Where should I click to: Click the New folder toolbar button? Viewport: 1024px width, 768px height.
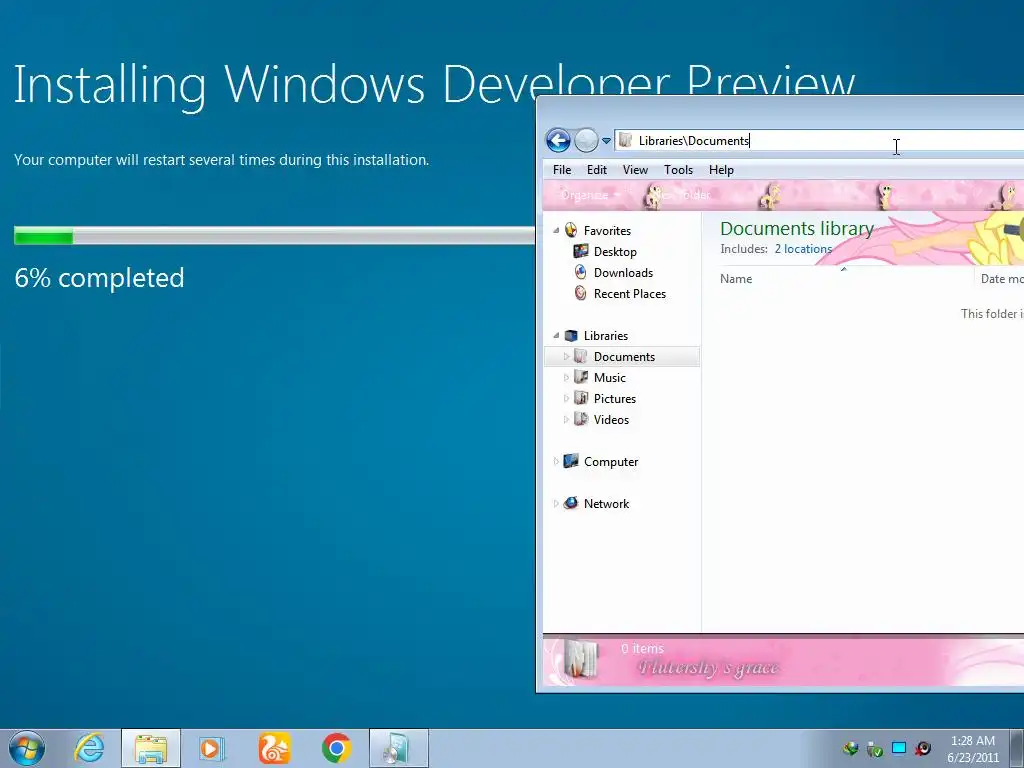pos(682,195)
